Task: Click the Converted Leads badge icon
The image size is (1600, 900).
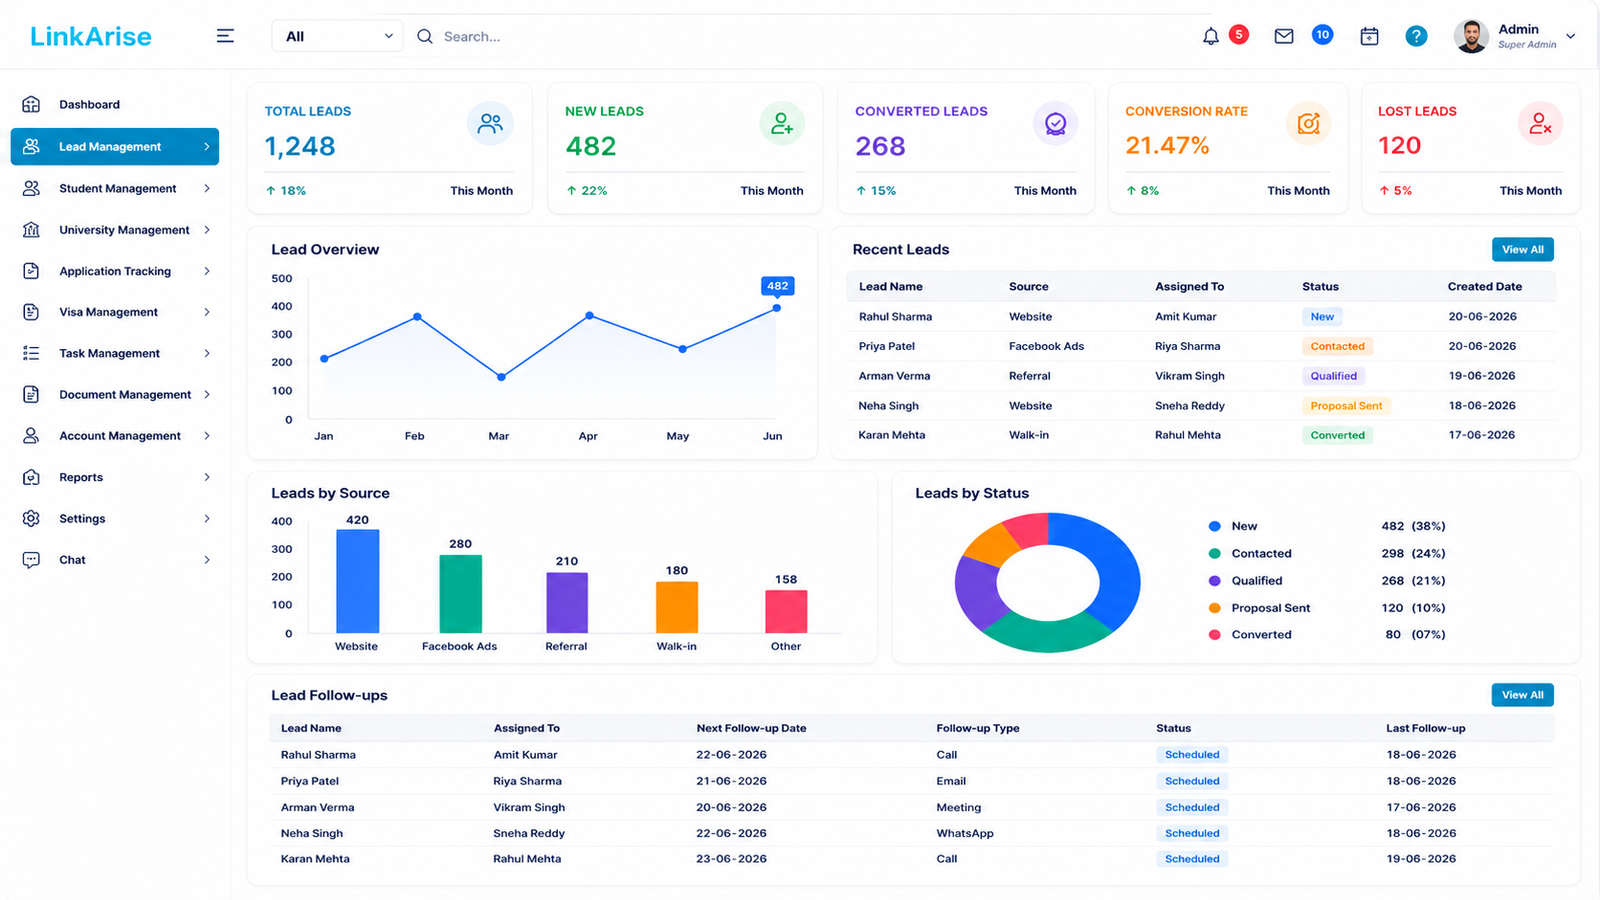Action: (x=1055, y=123)
